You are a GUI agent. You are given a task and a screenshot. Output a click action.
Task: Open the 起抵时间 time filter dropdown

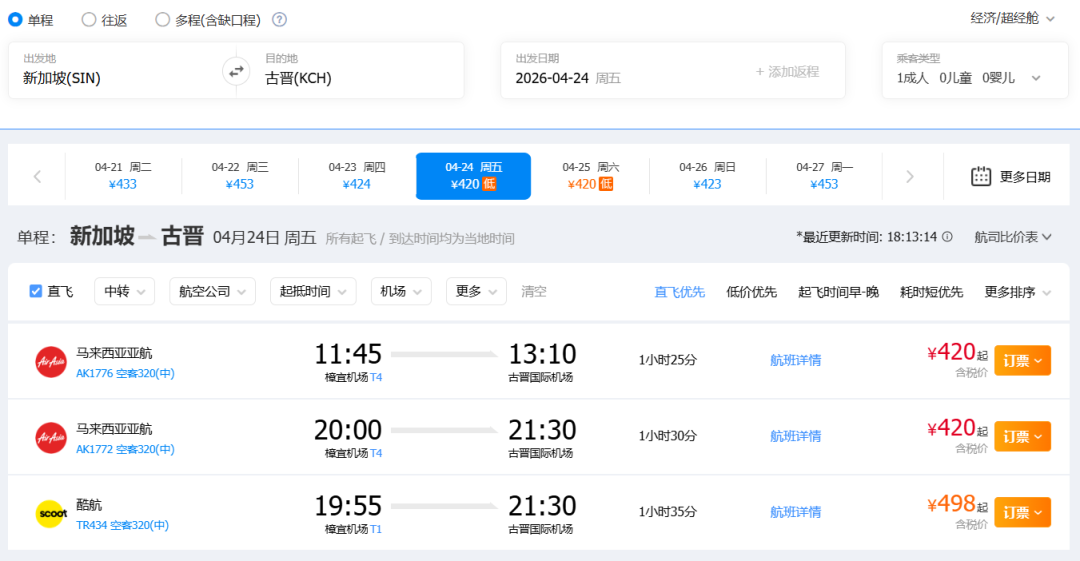pyautogui.click(x=313, y=291)
